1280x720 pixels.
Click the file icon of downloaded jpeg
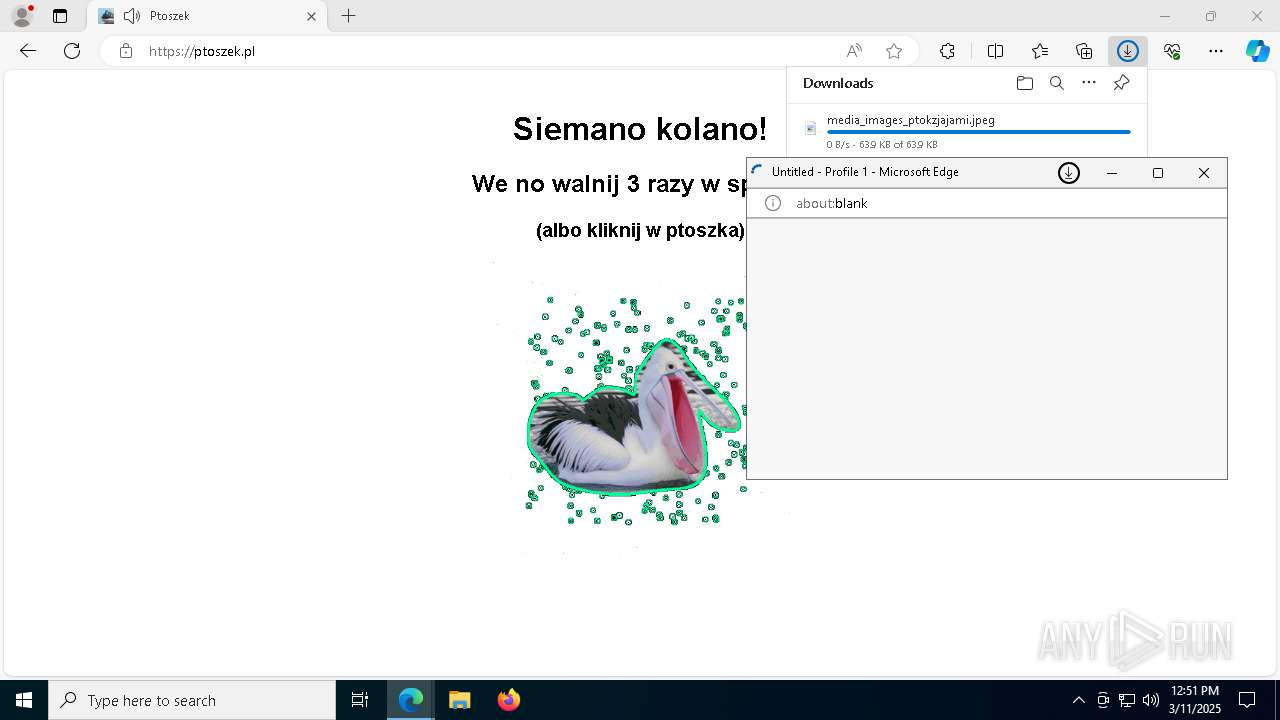point(811,128)
